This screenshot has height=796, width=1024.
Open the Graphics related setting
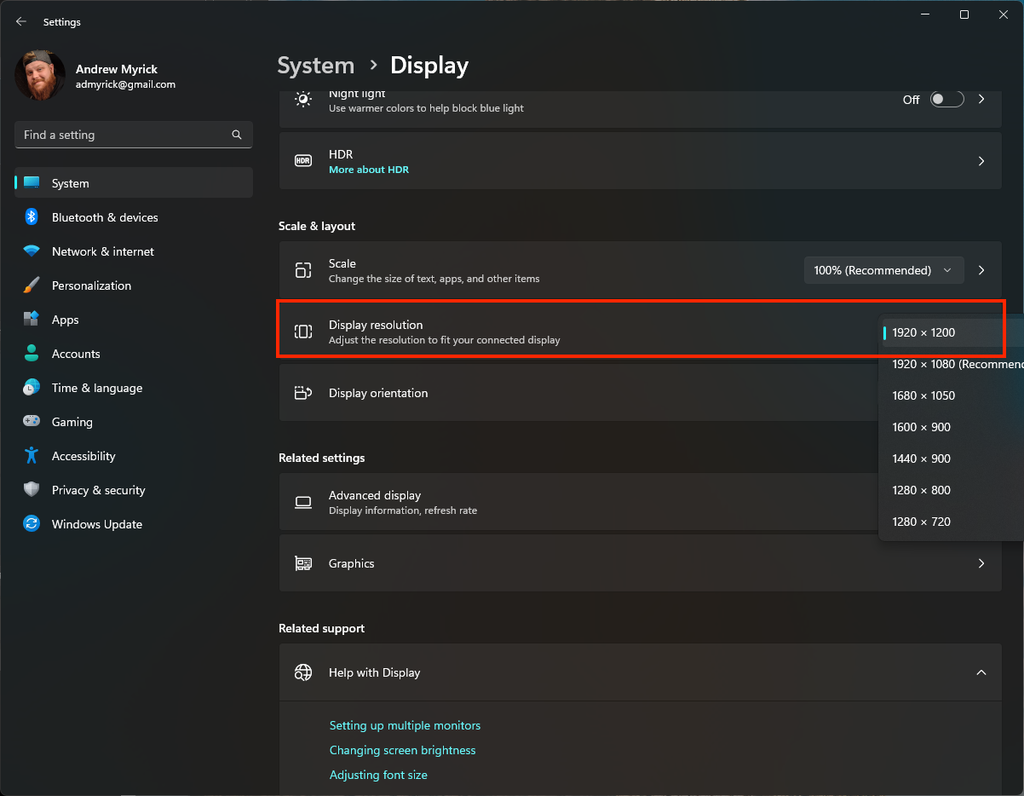[x=640, y=564]
